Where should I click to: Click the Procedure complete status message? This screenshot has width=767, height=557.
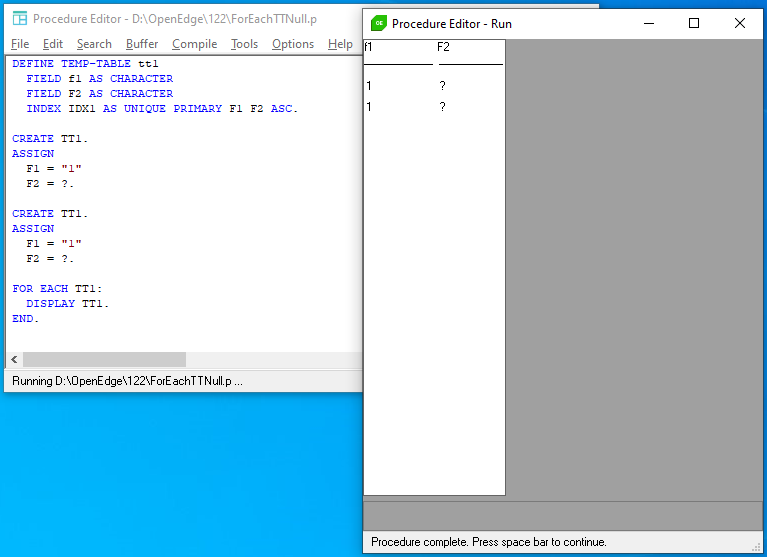[x=489, y=542]
